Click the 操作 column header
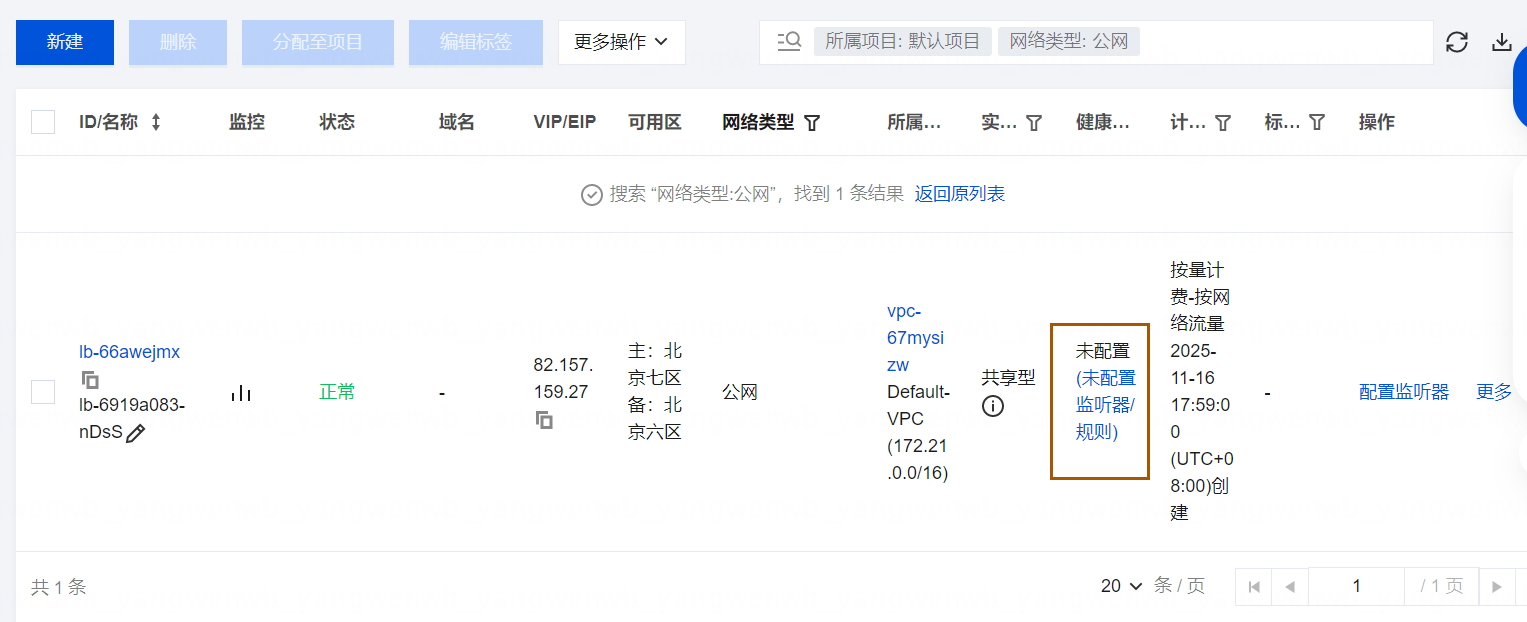The width and height of the screenshot is (1527, 622). pos(1377,122)
